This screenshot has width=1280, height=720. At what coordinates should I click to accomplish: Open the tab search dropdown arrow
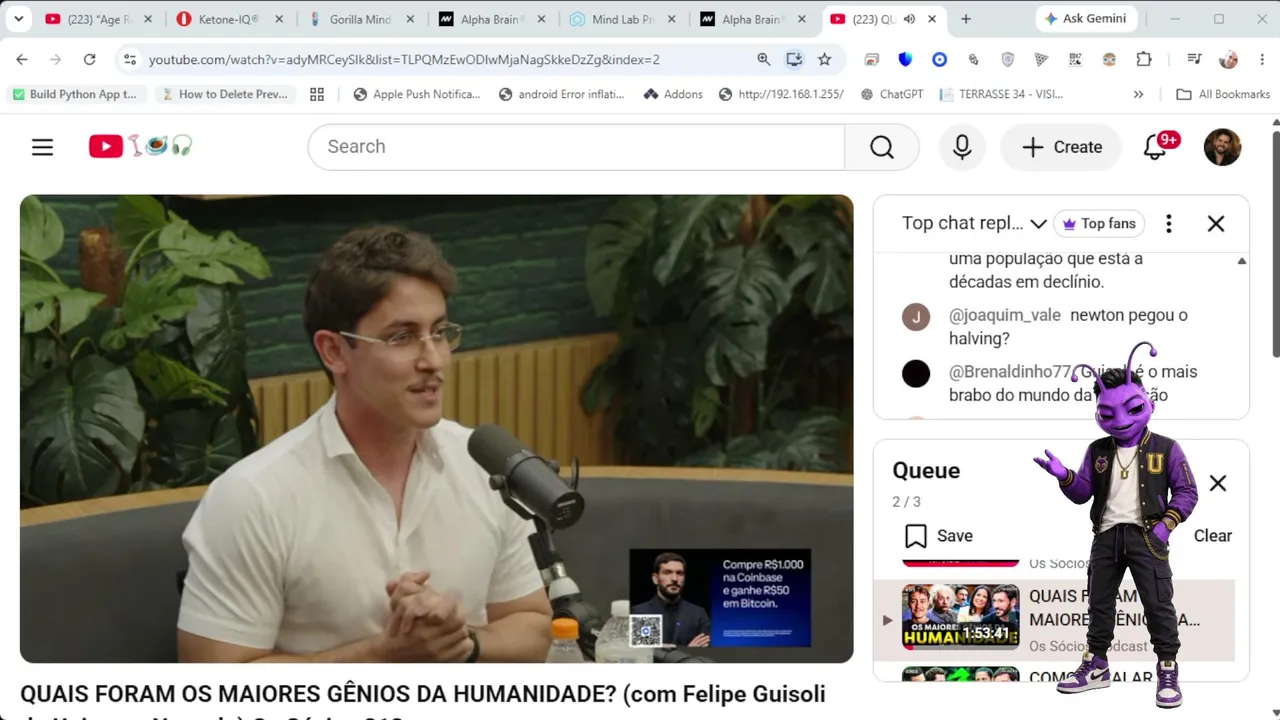[18, 19]
